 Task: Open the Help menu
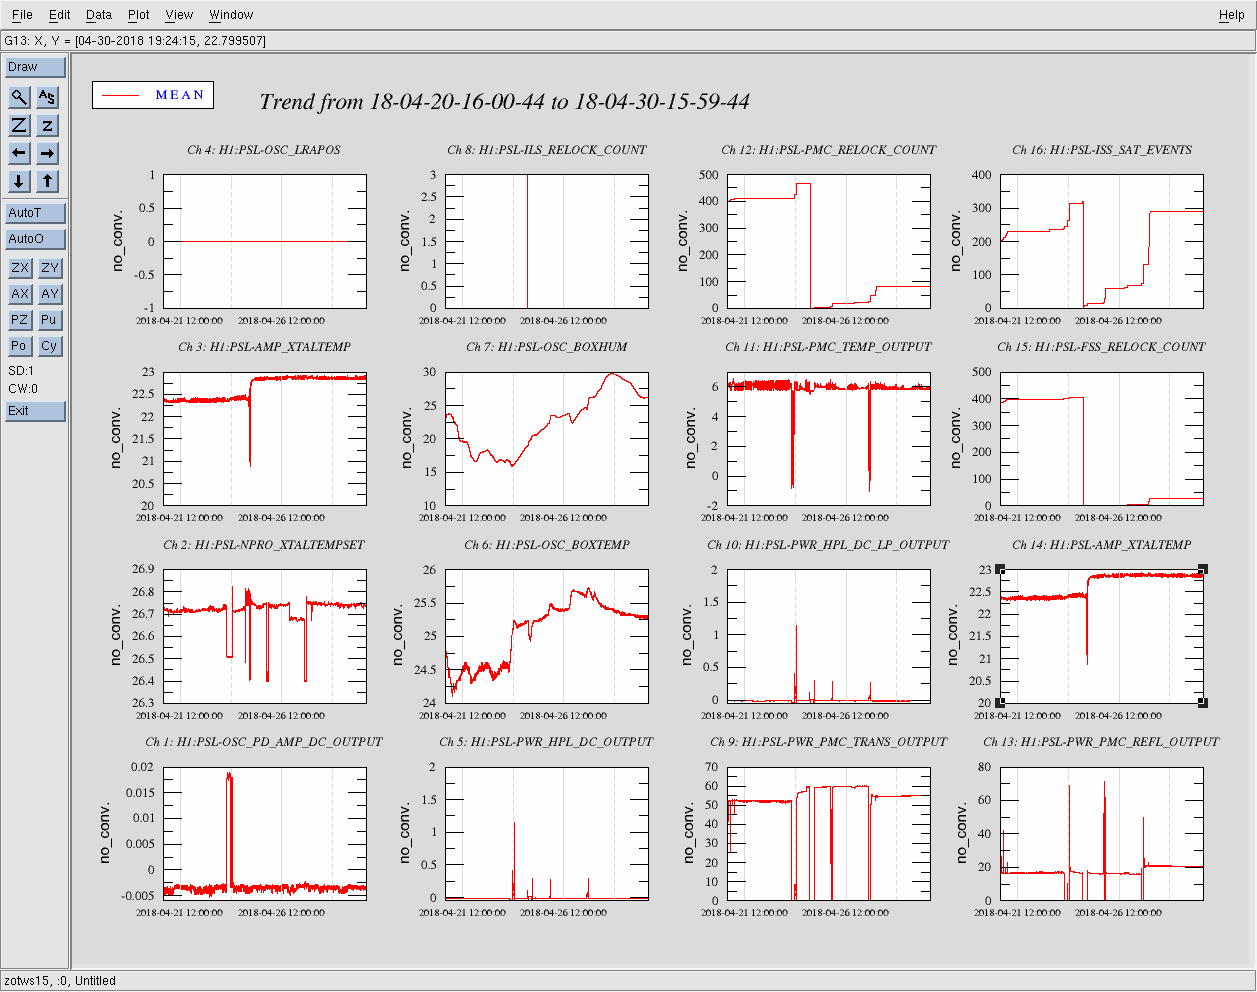pos(1231,15)
